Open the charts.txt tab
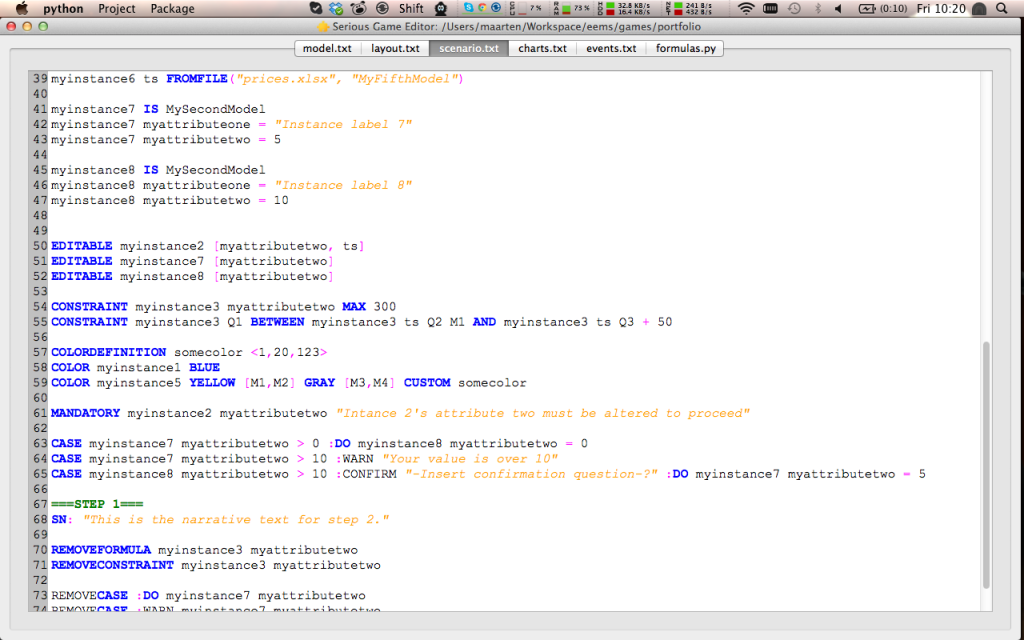The width and height of the screenshot is (1024, 640). click(x=542, y=48)
